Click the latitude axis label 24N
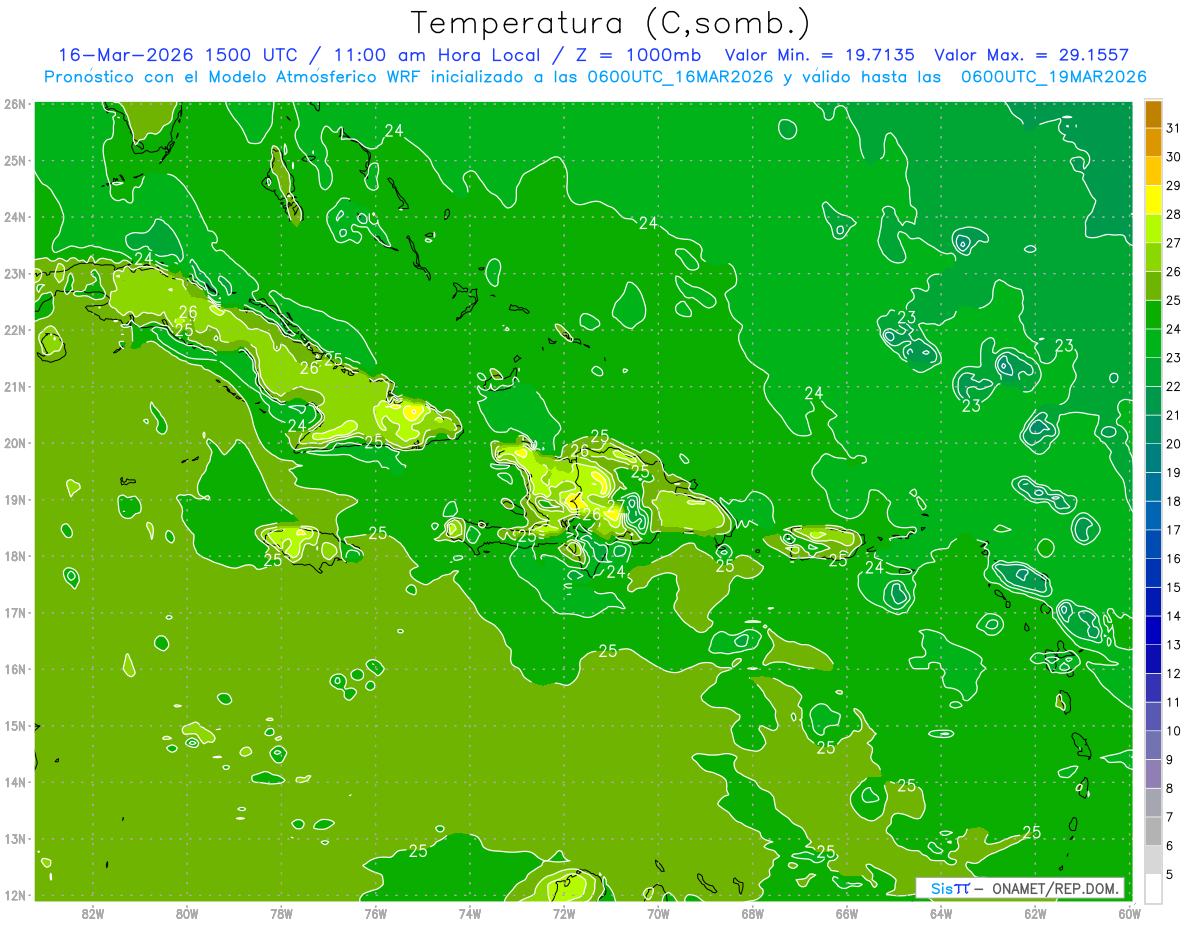Viewport: 1200px width, 927px height. coord(15,217)
